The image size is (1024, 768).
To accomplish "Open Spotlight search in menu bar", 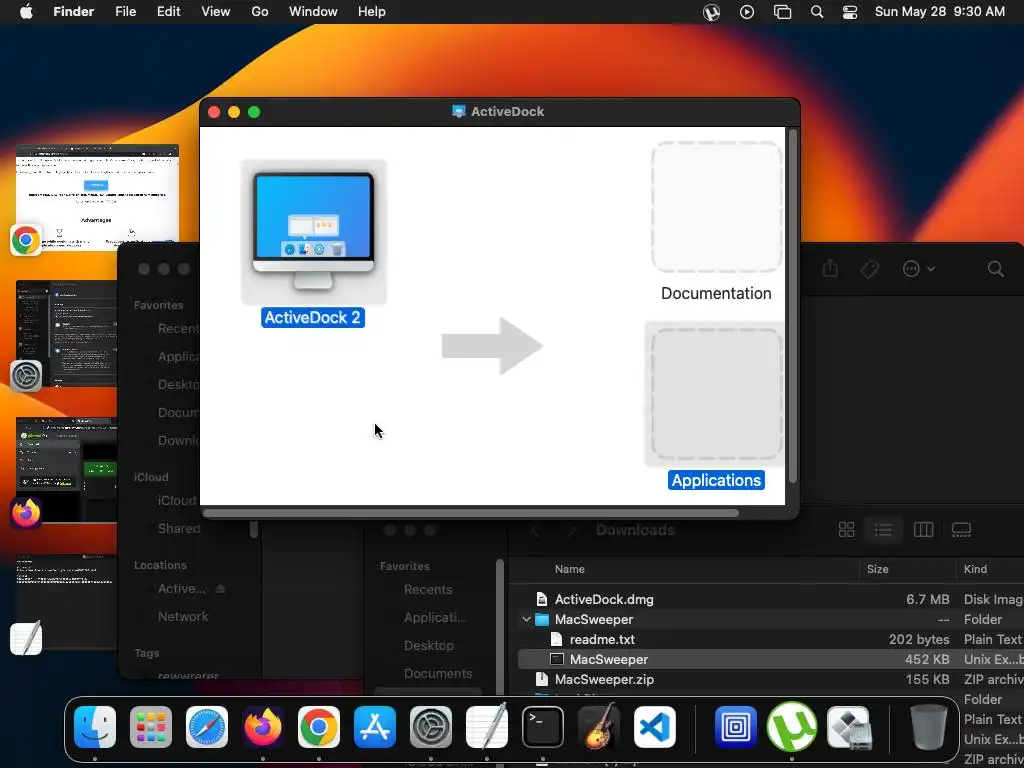I will click(x=817, y=12).
